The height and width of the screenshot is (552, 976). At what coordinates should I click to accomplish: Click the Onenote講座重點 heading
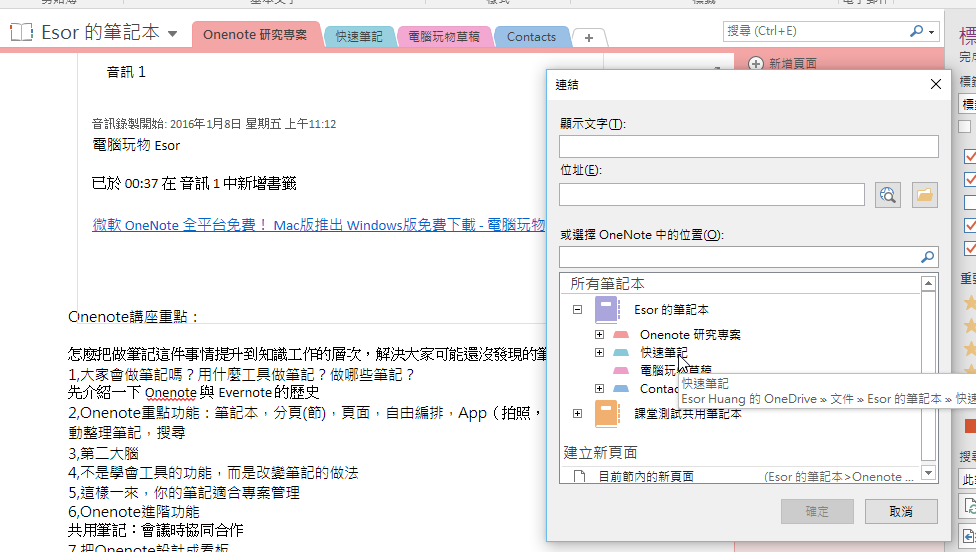133,317
